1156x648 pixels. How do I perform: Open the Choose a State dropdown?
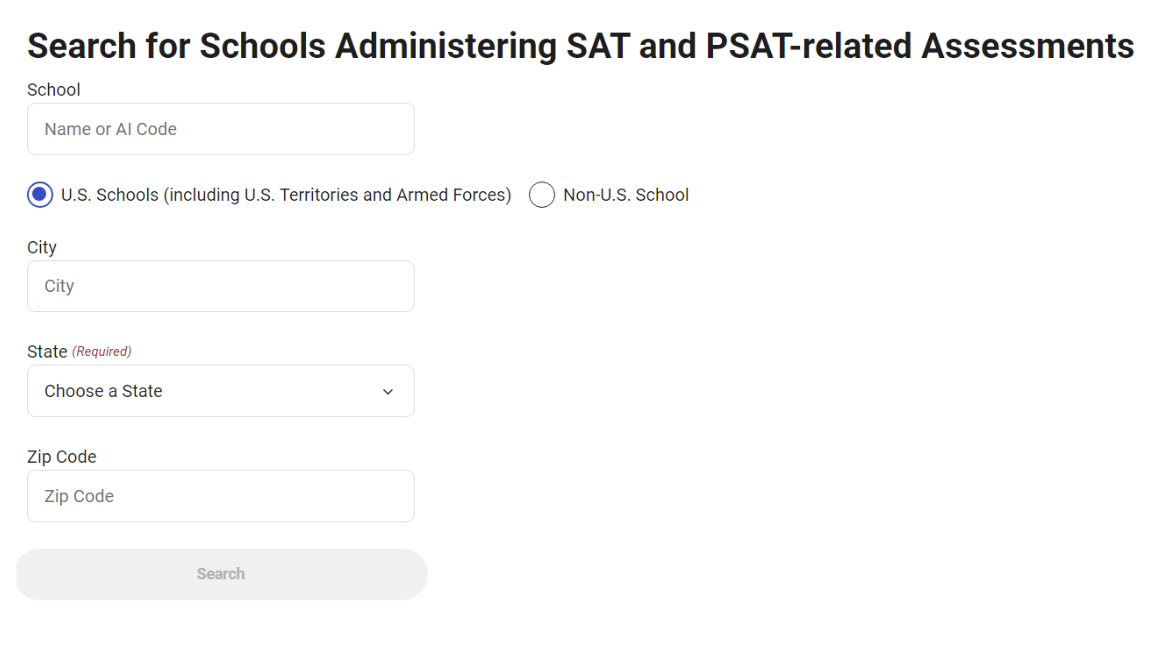click(x=220, y=391)
